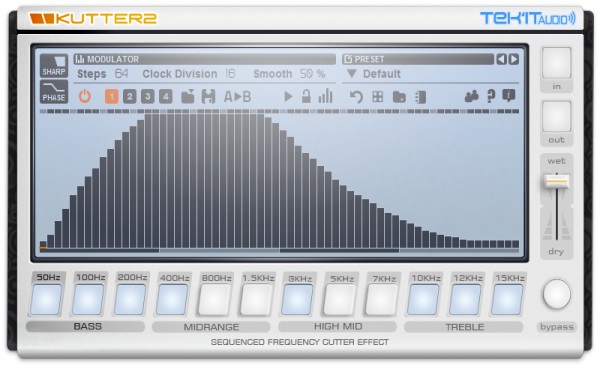Select modulator pattern slot 1
600x370 pixels.
[x=111, y=96]
